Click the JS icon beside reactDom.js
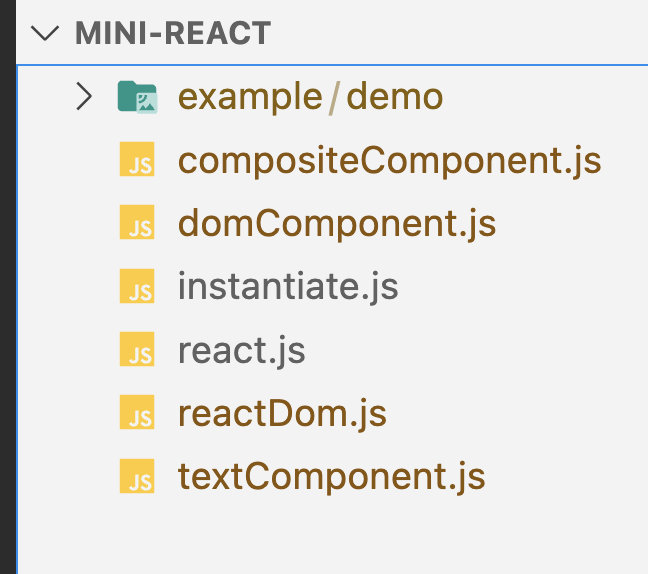 click(137, 414)
